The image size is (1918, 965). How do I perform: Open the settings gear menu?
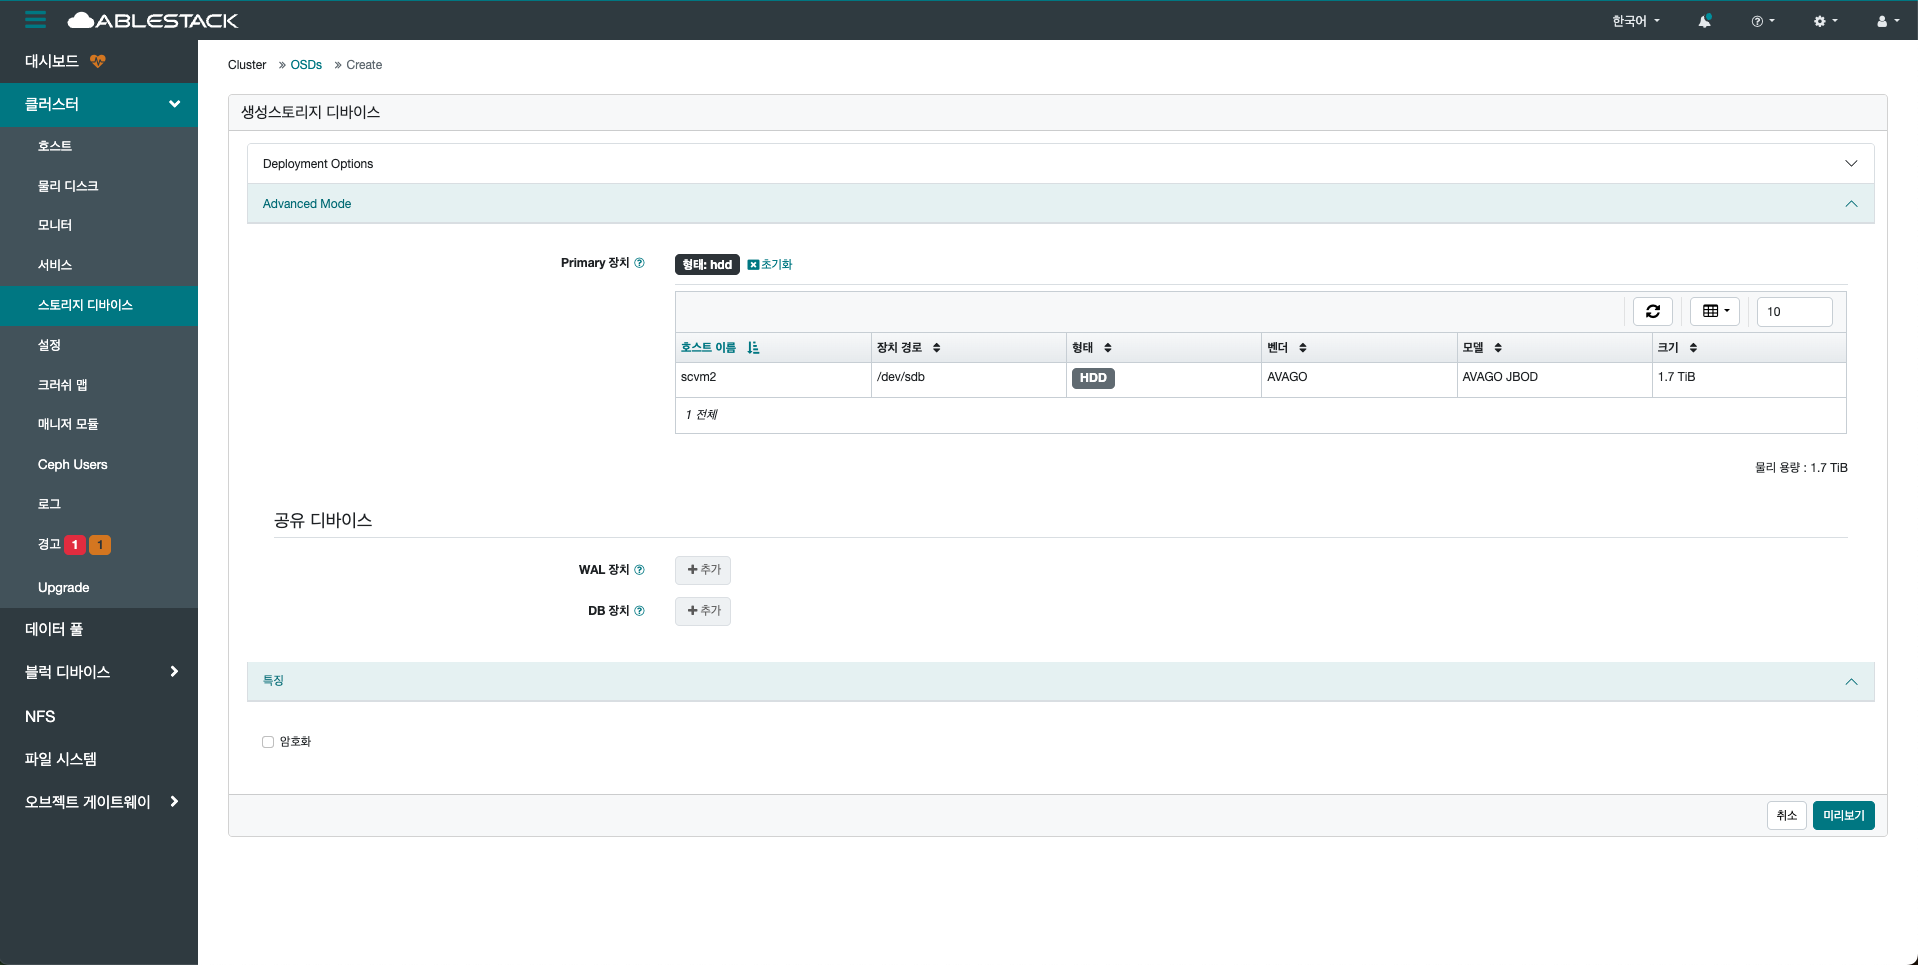[x=1825, y=21]
